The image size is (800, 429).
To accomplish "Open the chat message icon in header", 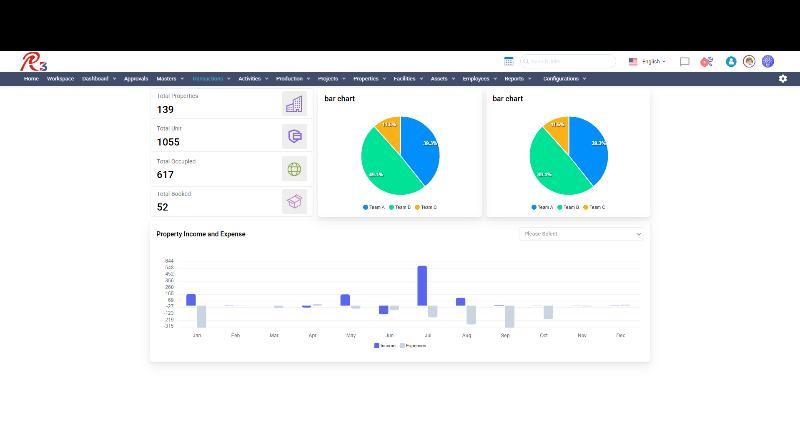I will coord(685,62).
